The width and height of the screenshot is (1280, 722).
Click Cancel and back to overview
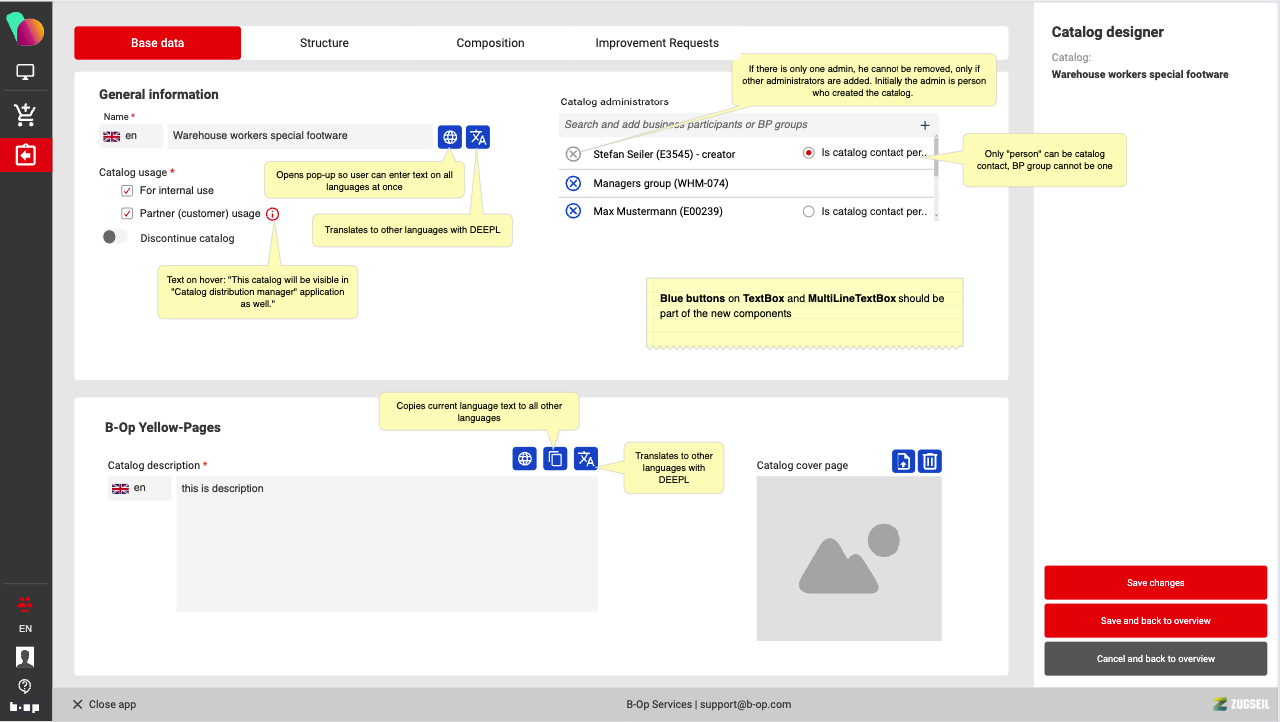click(1155, 659)
